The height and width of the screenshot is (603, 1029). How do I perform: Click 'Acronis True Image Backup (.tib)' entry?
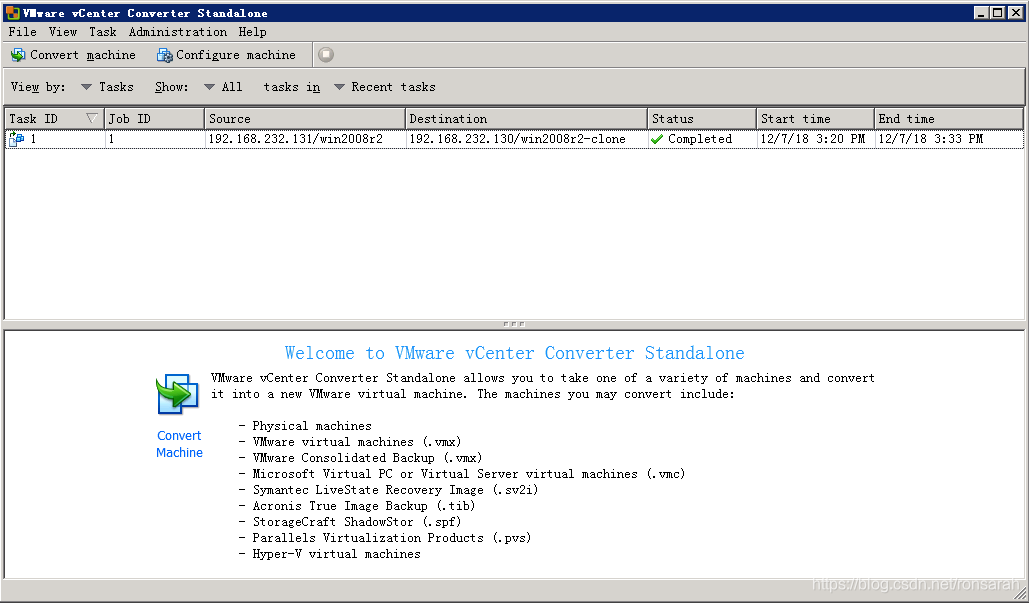click(364, 506)
